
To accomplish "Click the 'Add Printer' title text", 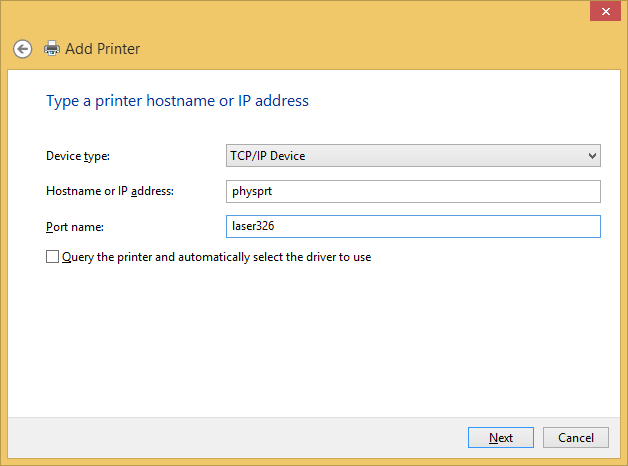I will 102,48.
